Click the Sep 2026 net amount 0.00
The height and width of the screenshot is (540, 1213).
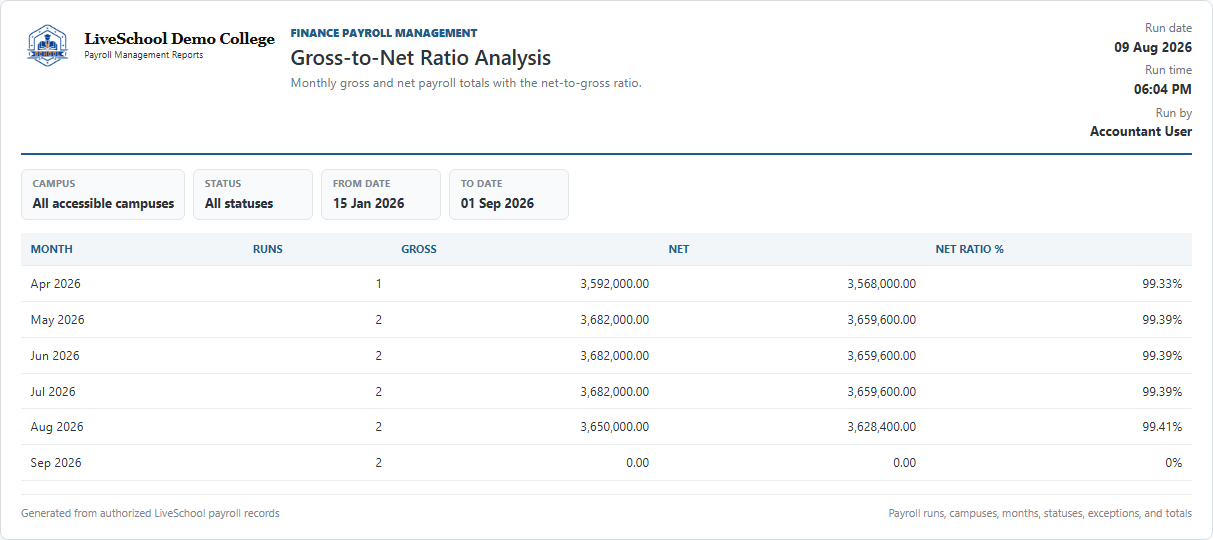[x=904, y=463]
